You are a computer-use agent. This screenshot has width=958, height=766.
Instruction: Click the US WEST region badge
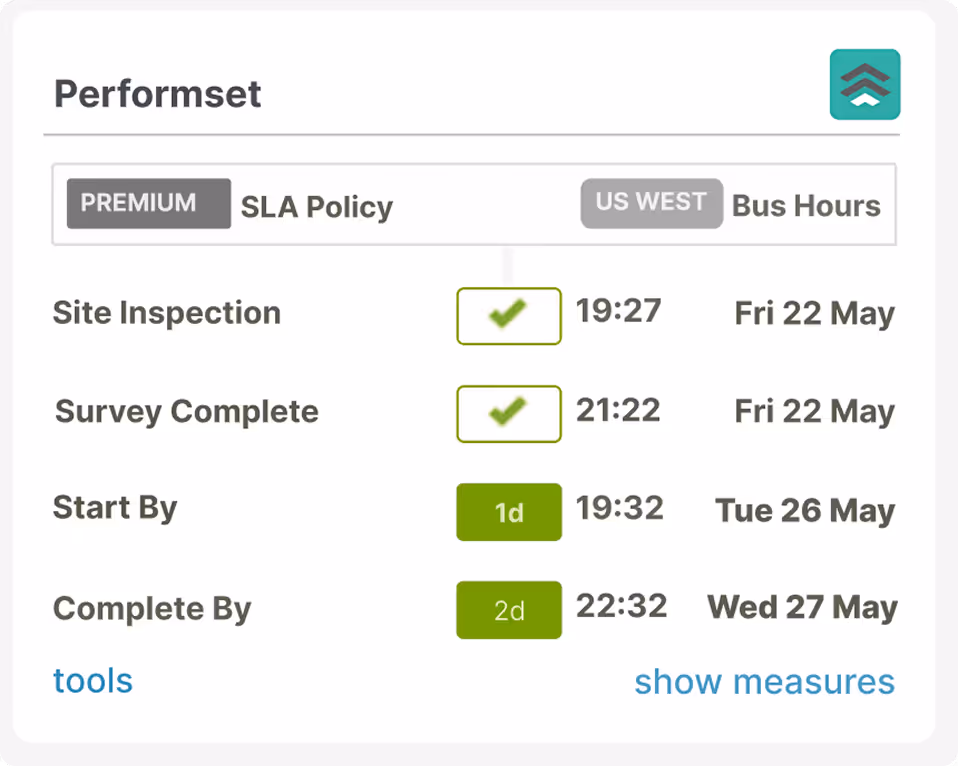(651, 203)
